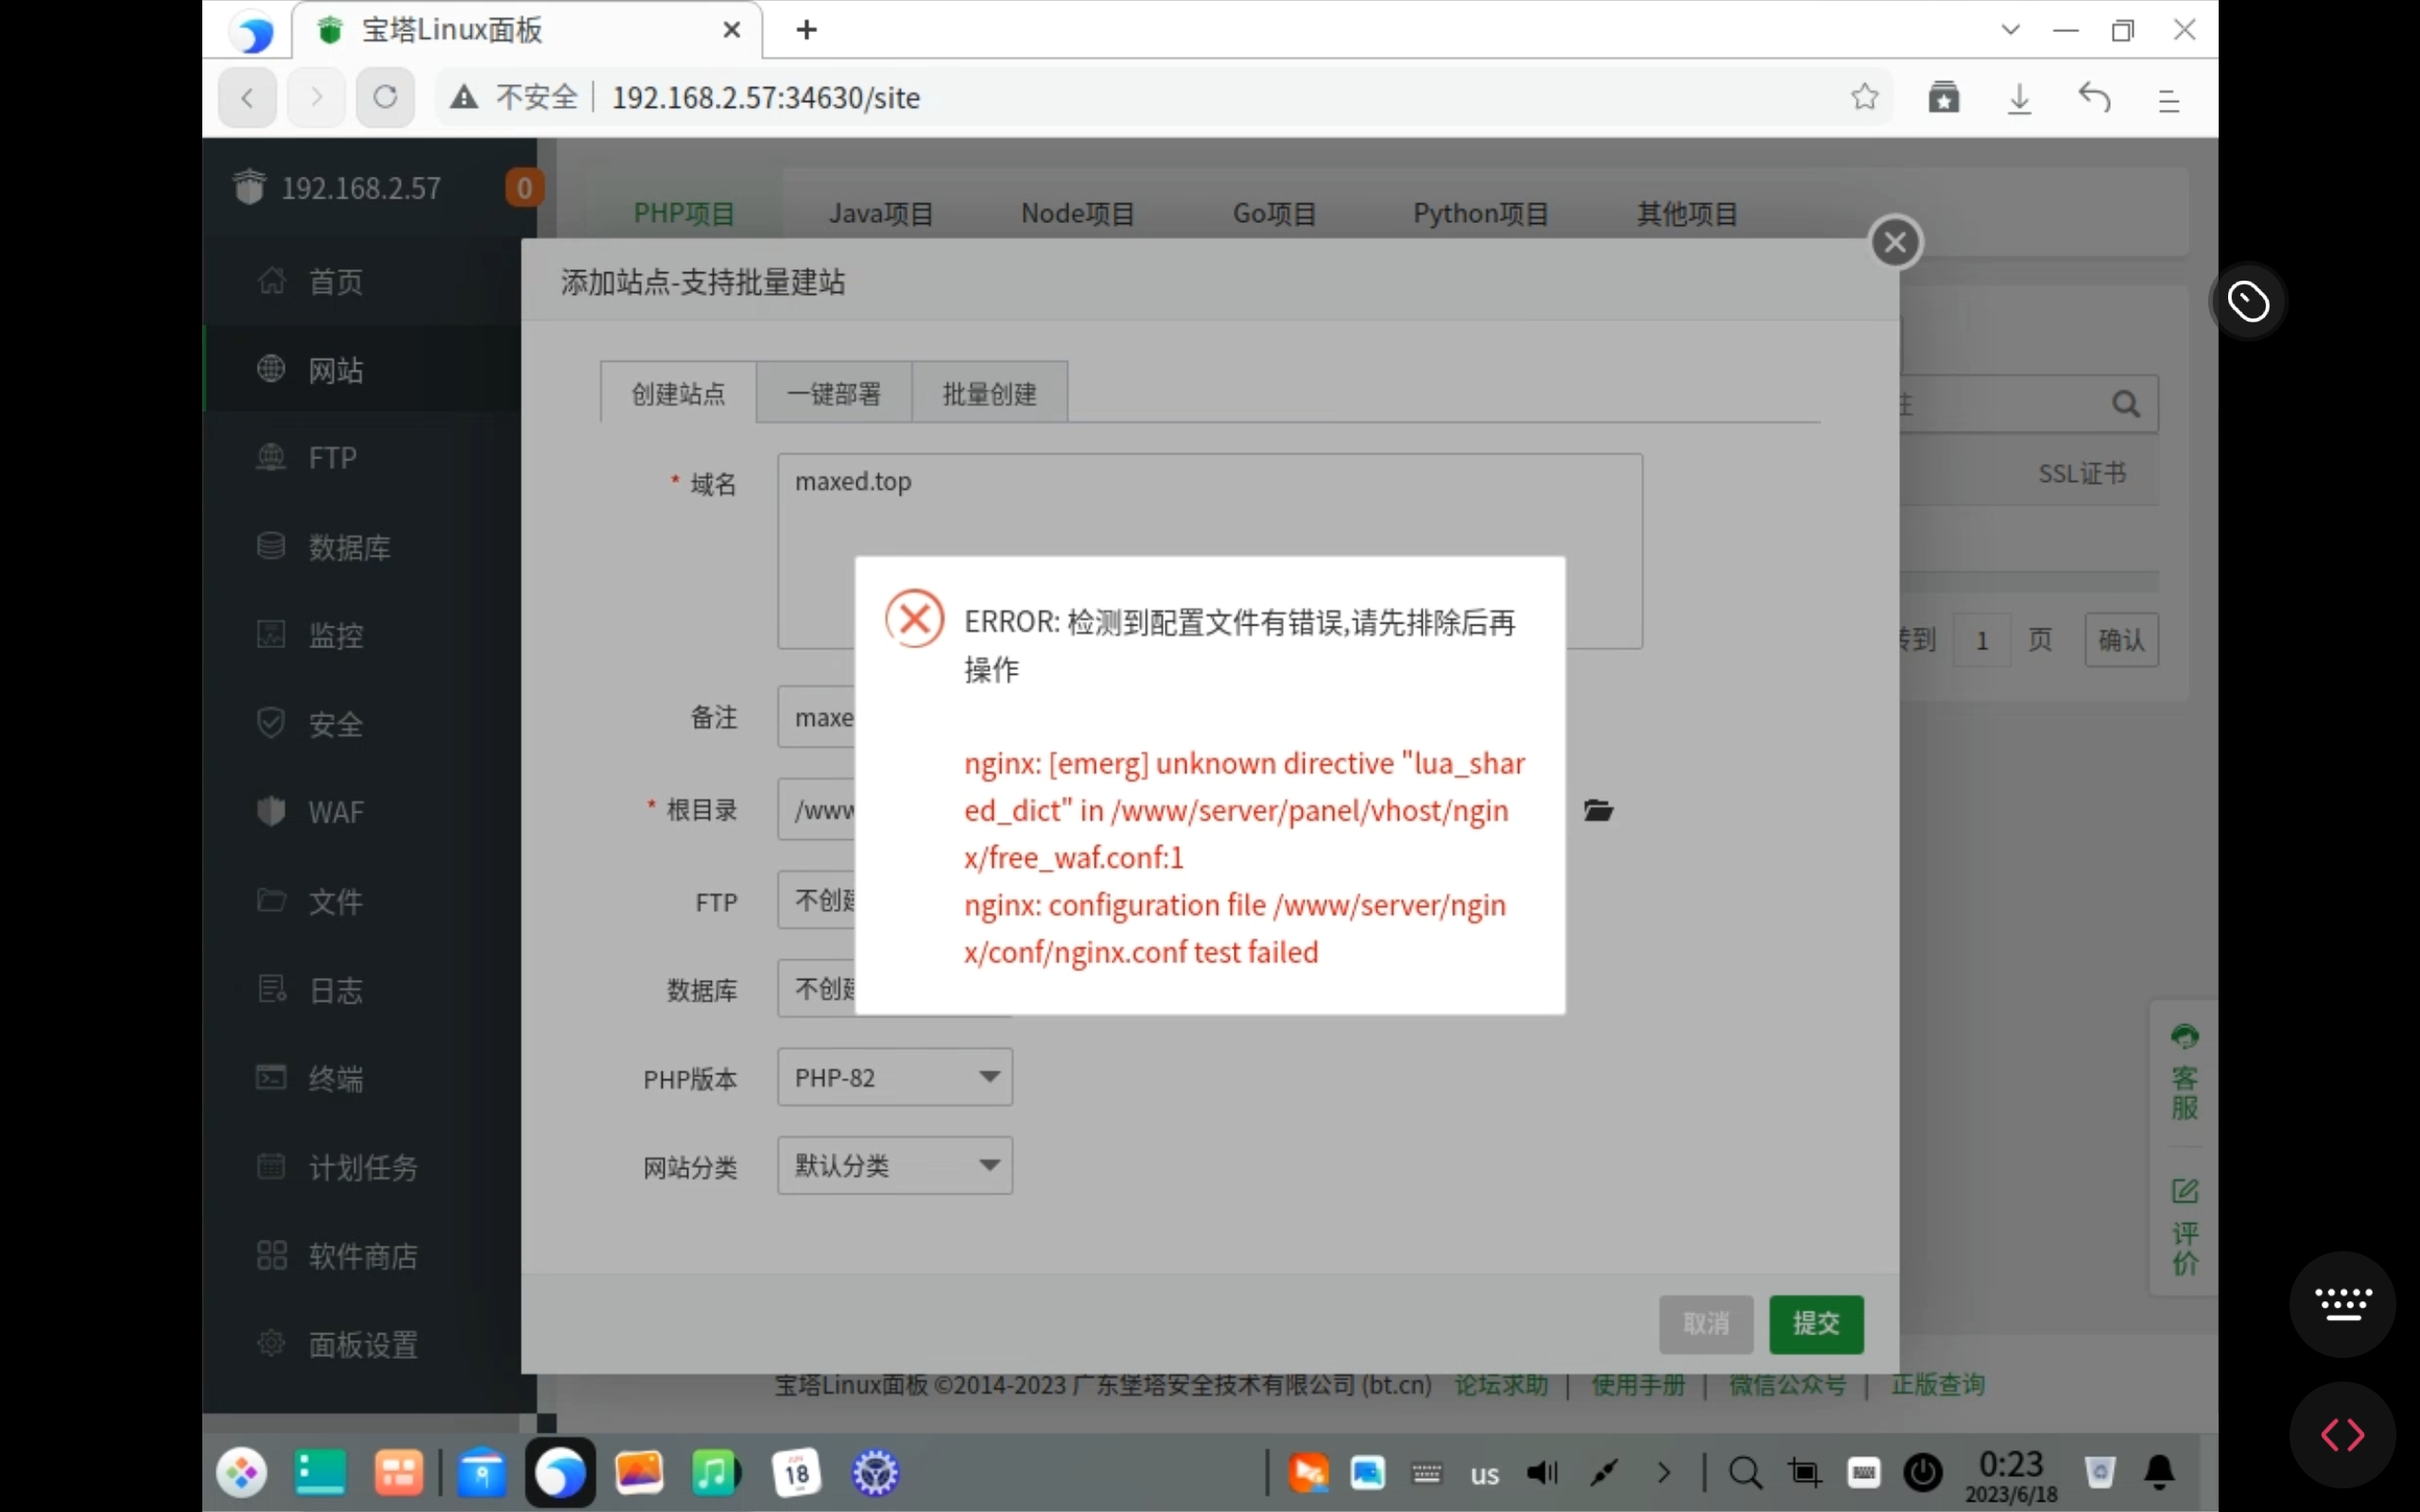This screenshot has width=2420, height=1512.
Task: Open 正版查询 footer link
Action: coord(1937,1385)
